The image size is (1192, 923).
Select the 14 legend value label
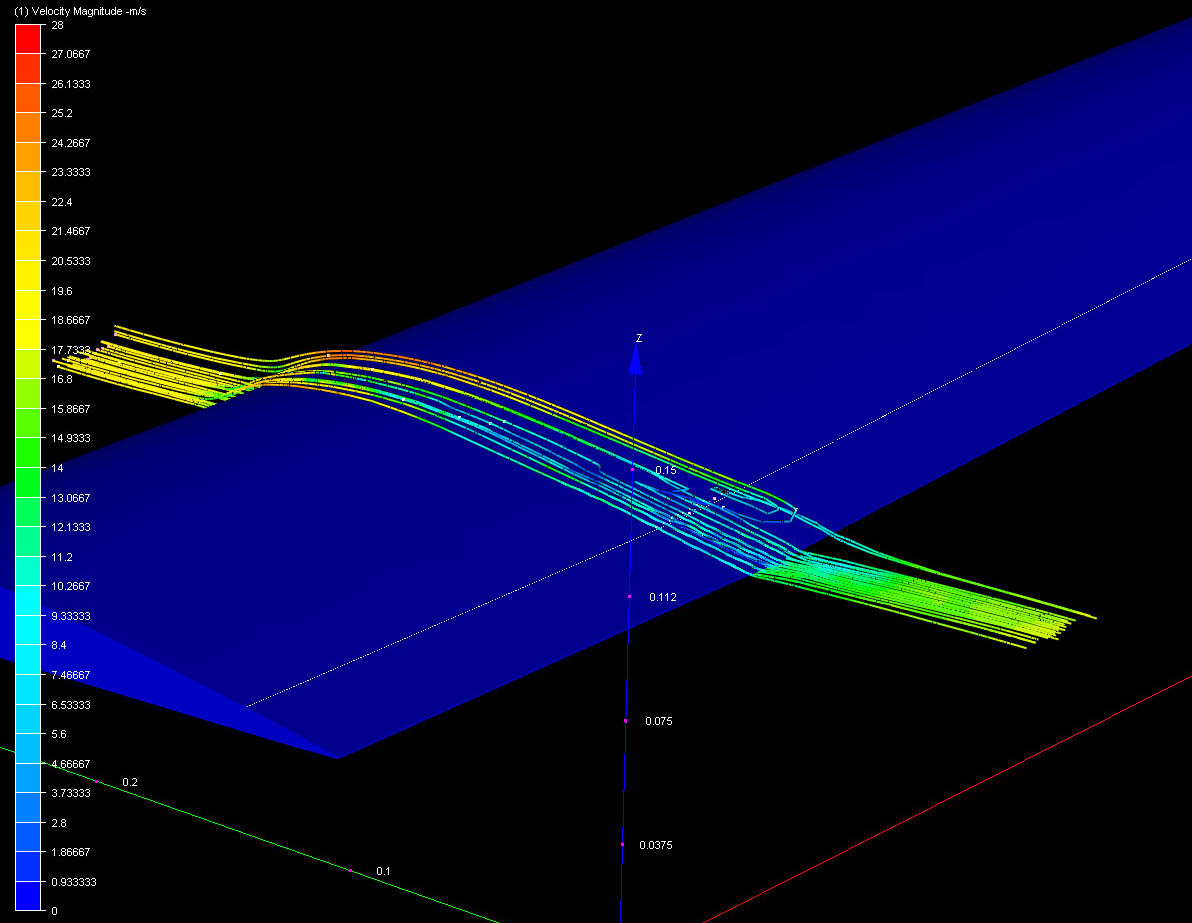[58, 468]
